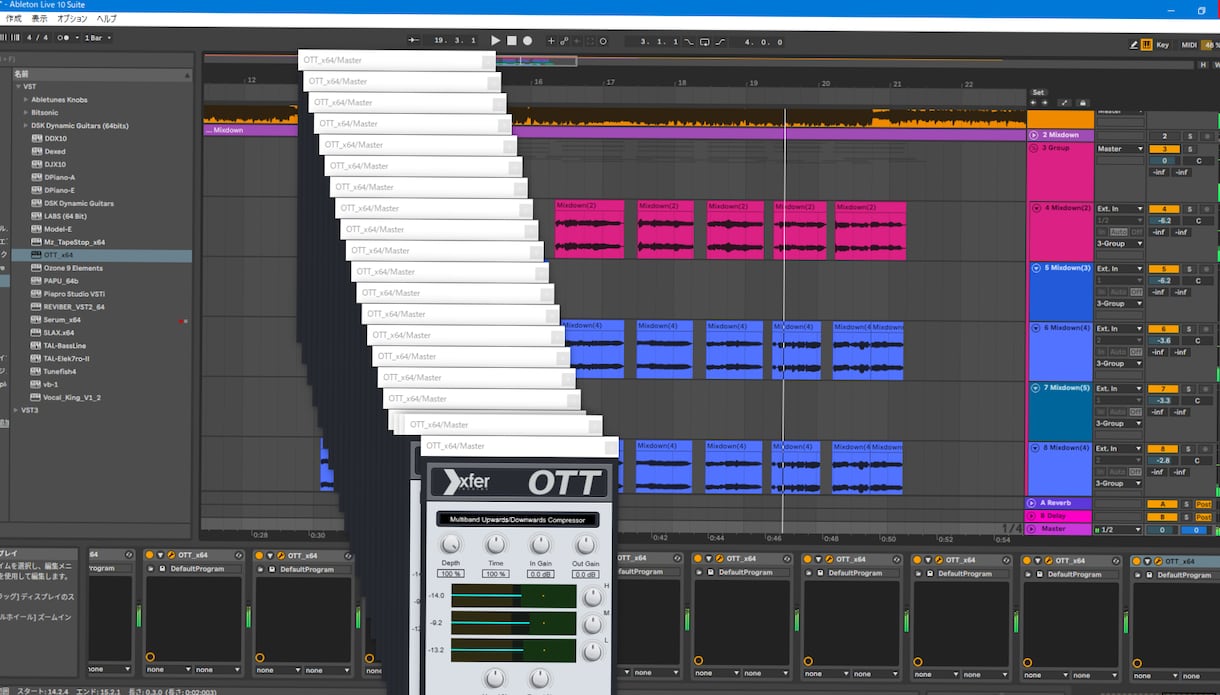Enable the Punch-In switch

click(x=688, y=42)
